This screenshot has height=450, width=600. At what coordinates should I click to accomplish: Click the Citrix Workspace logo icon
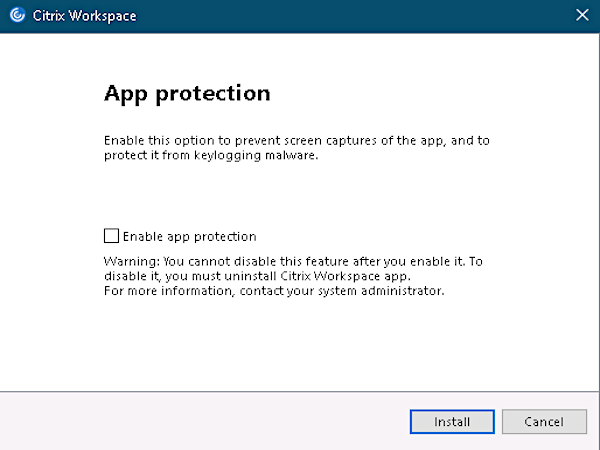point(17,15)
